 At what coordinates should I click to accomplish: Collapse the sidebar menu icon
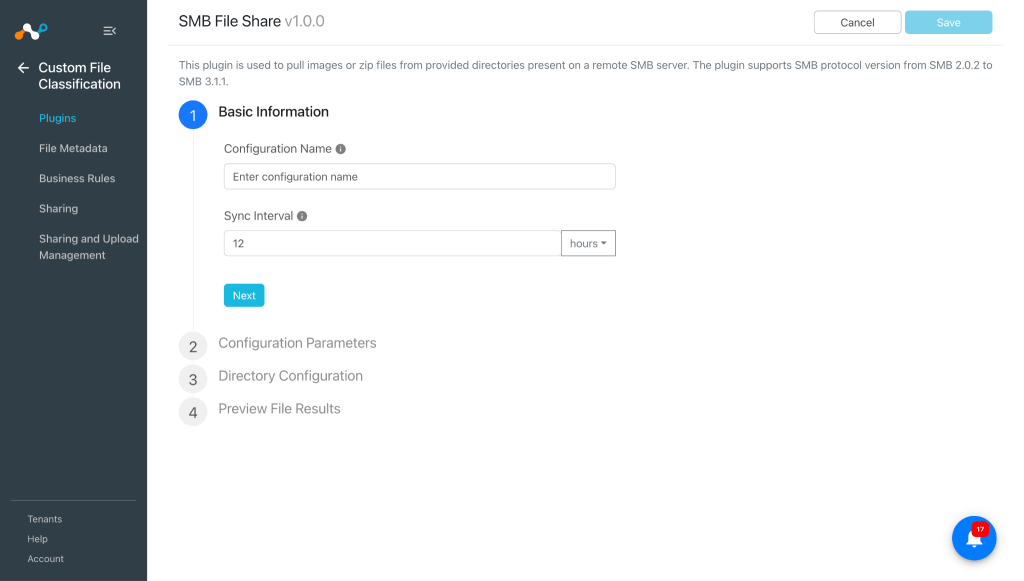(110, 31)
